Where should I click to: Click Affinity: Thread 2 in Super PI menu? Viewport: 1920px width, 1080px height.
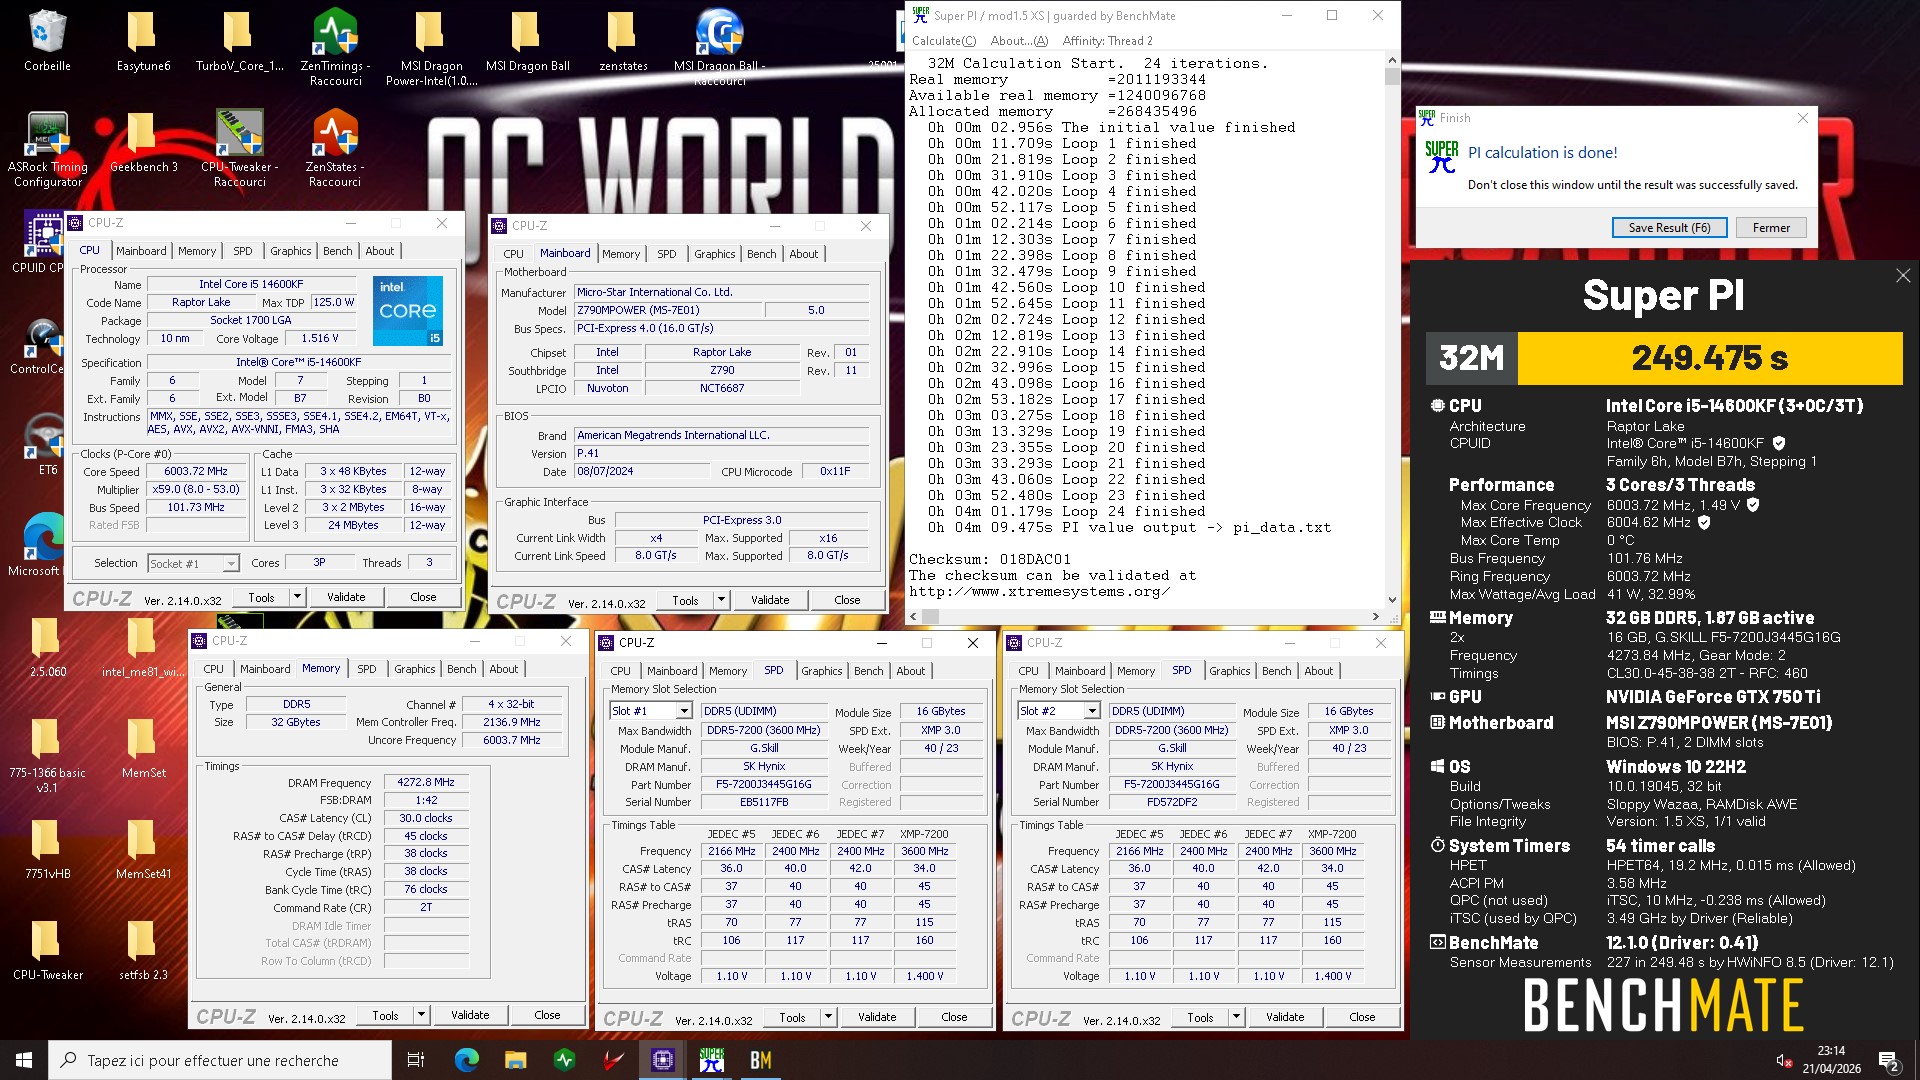pos(1107,41)
